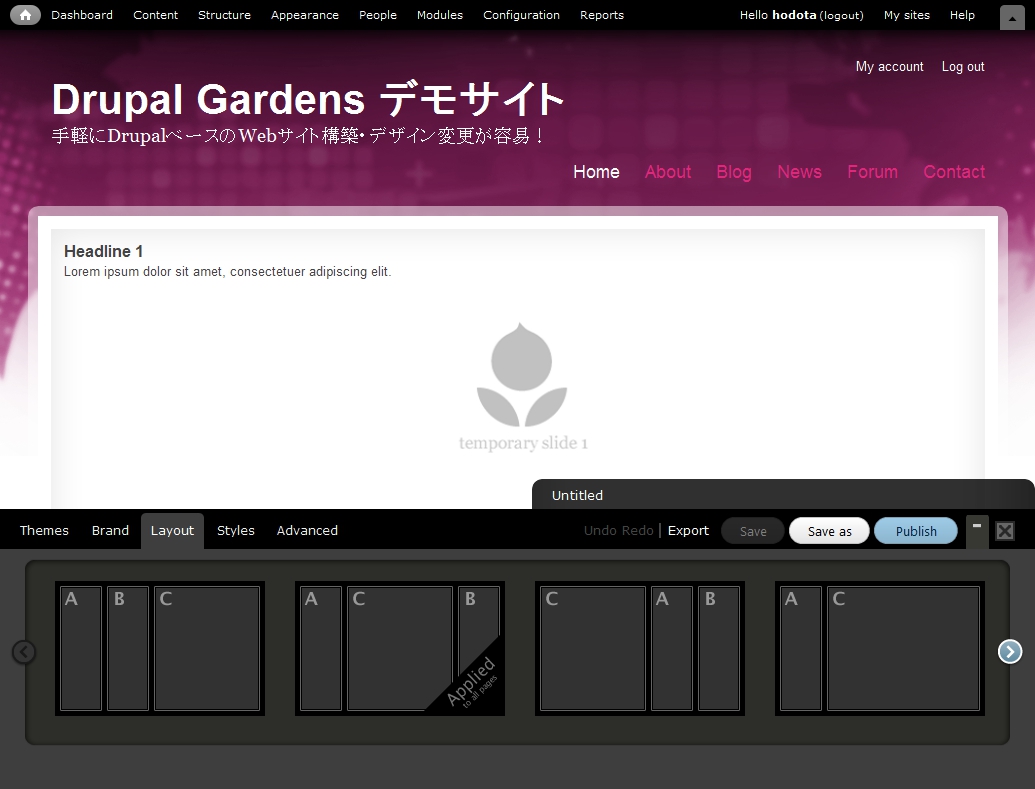Select the applied A-C-B layout thumbnail
Screen dimensions: 1035x789
[x=400, y=648]
